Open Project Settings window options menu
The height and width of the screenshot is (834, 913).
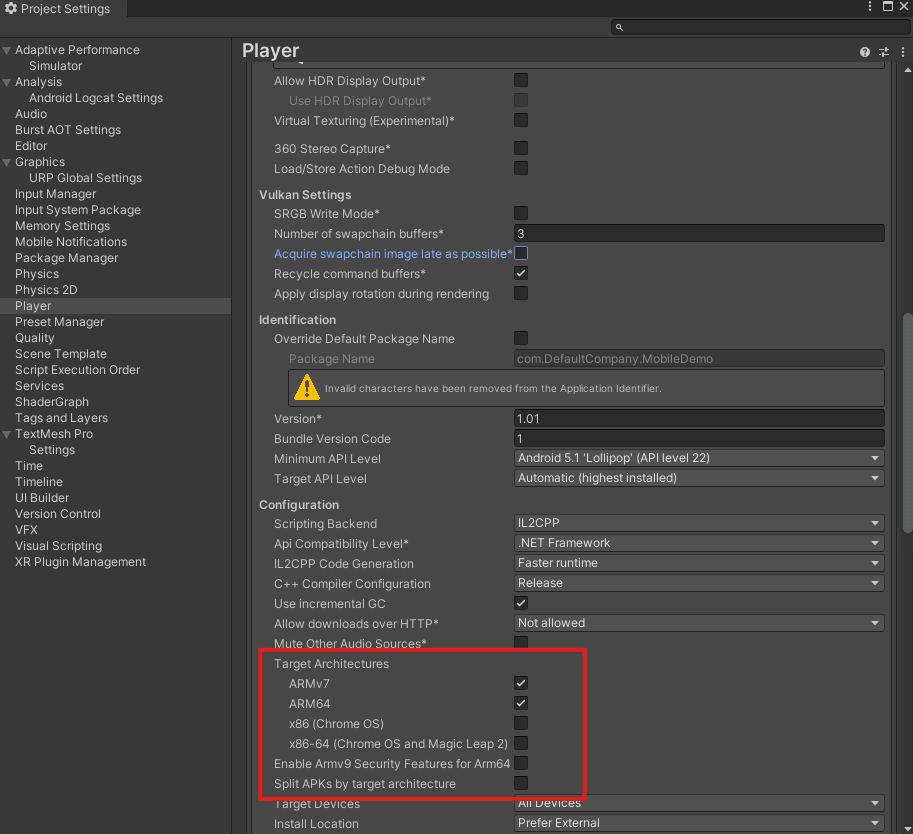(870, 6)
